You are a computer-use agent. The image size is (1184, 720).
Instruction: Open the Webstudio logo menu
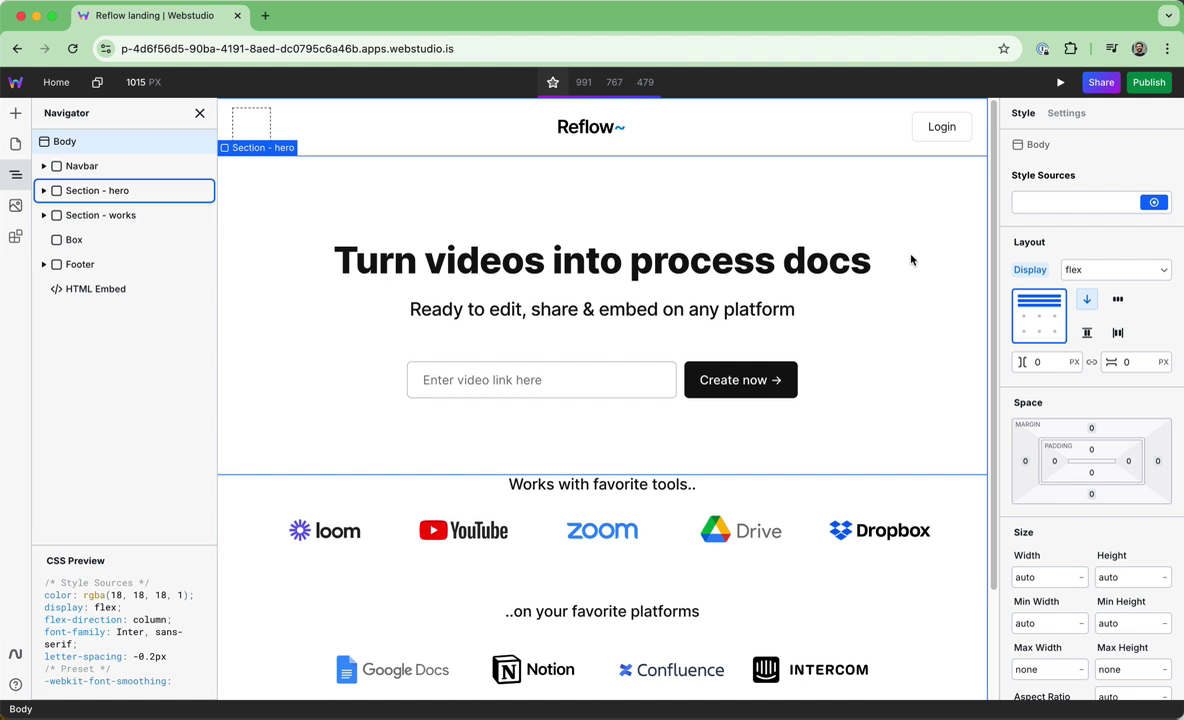16,82
